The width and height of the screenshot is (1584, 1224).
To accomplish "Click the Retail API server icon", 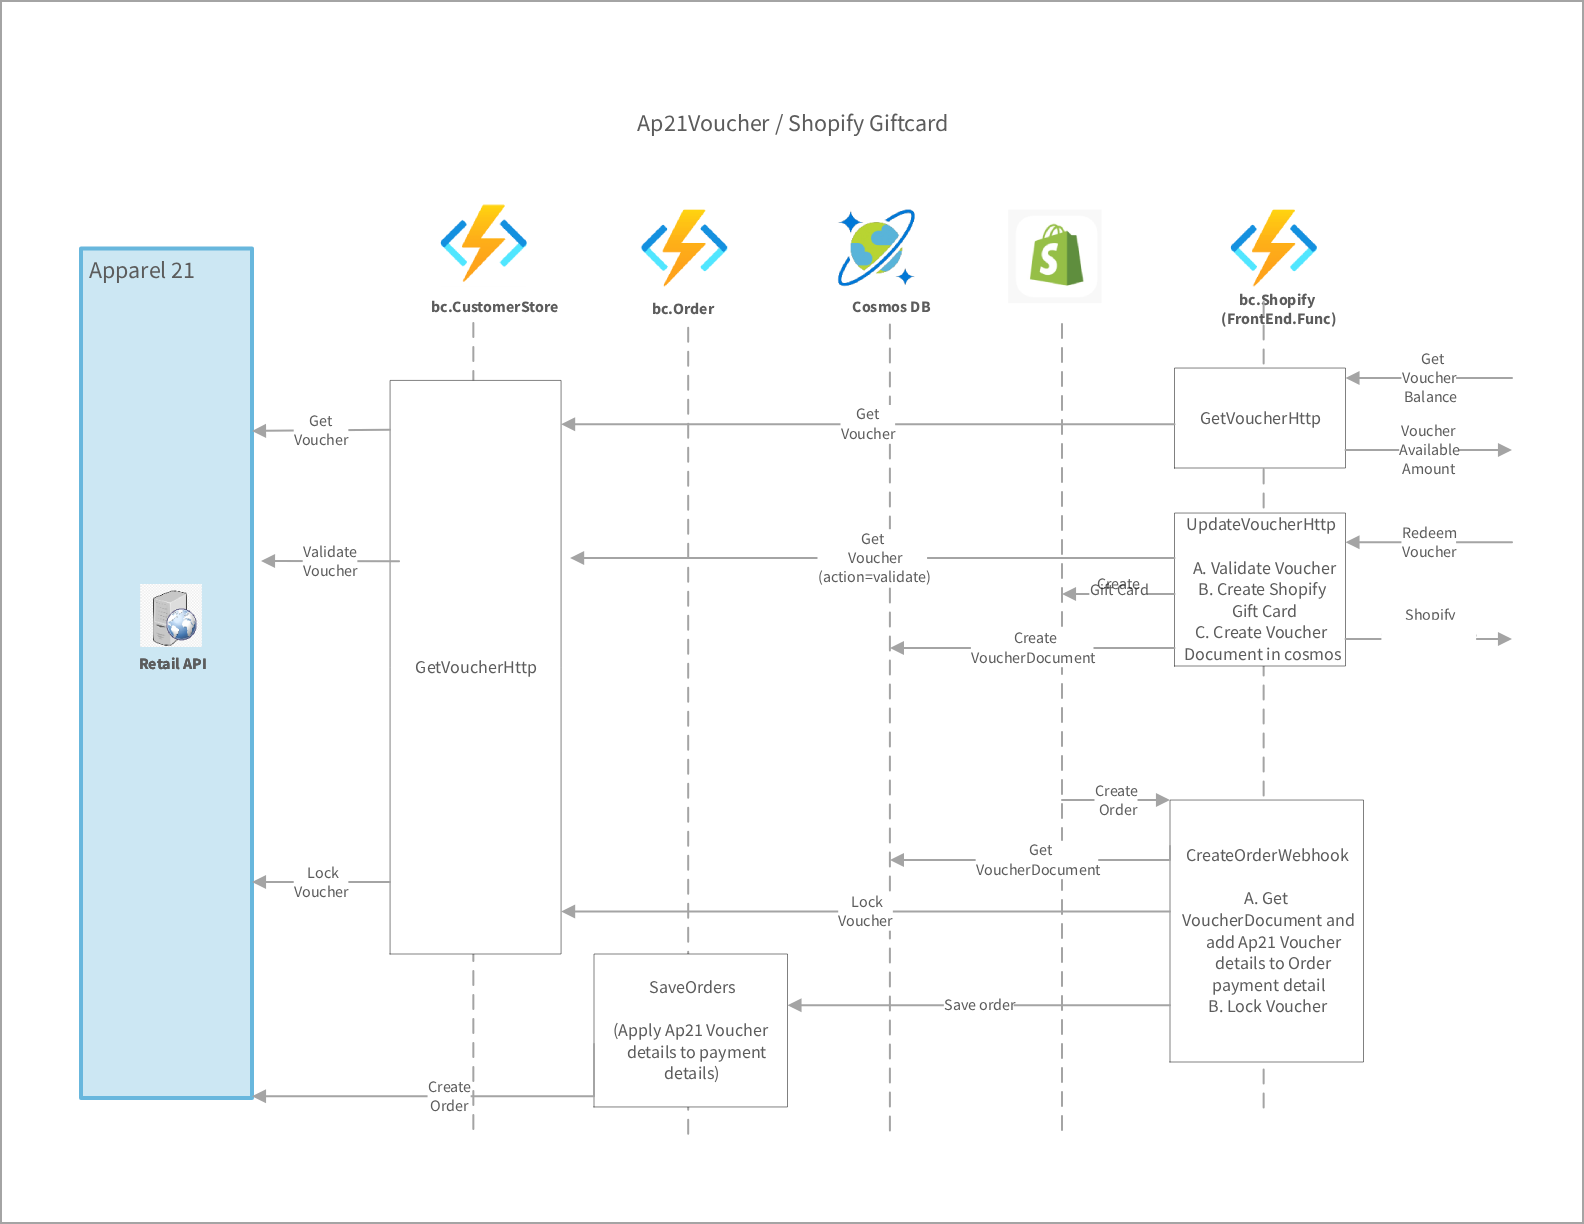I will 171,615.
